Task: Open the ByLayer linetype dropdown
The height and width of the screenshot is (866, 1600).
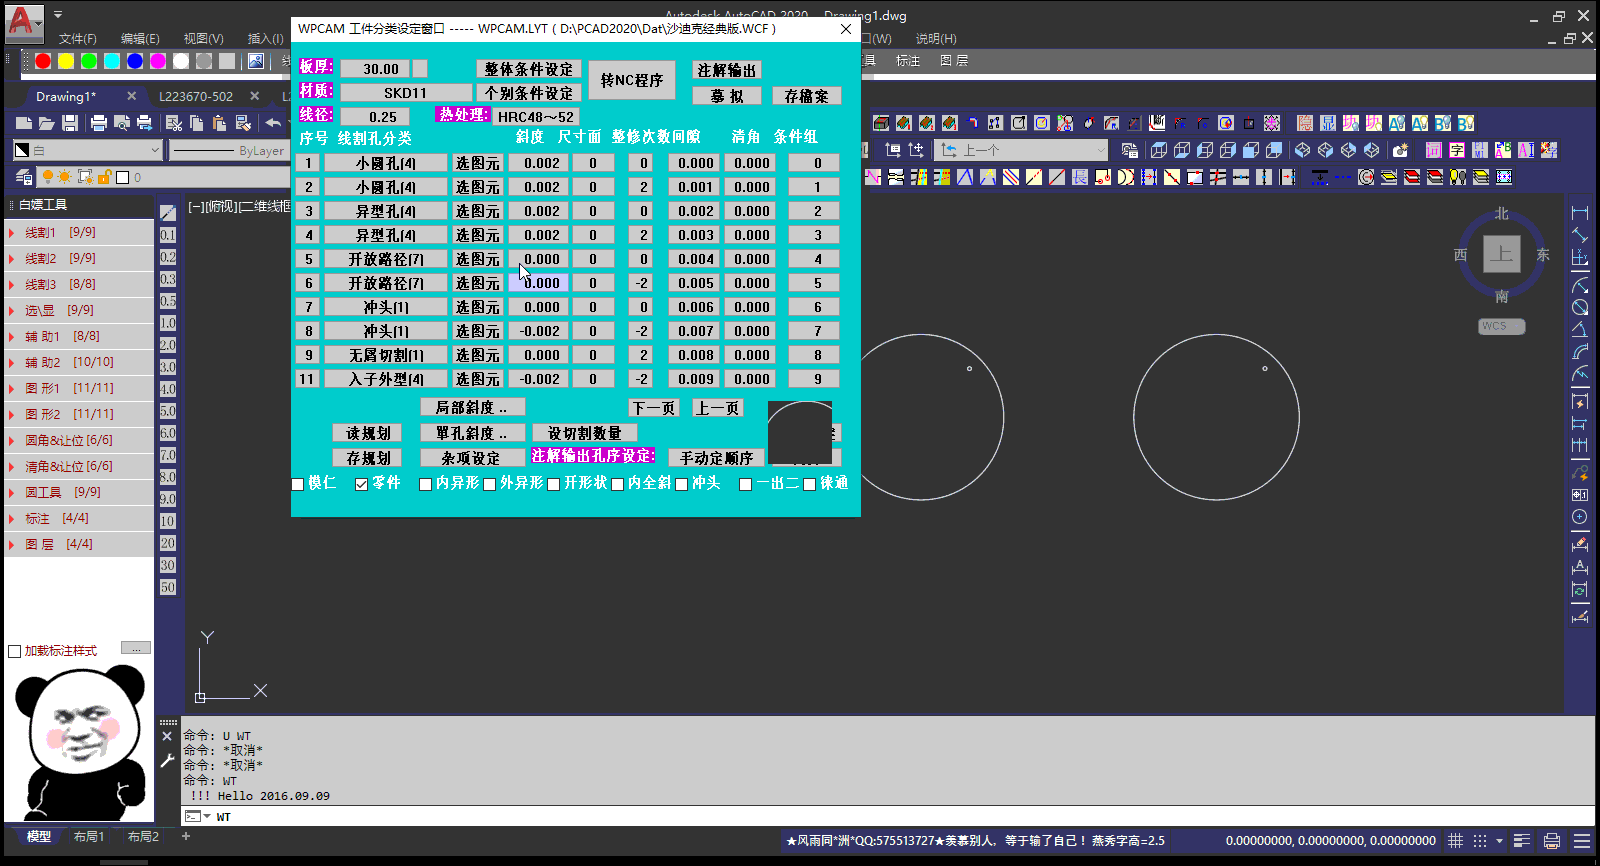Action: point(228,151)
